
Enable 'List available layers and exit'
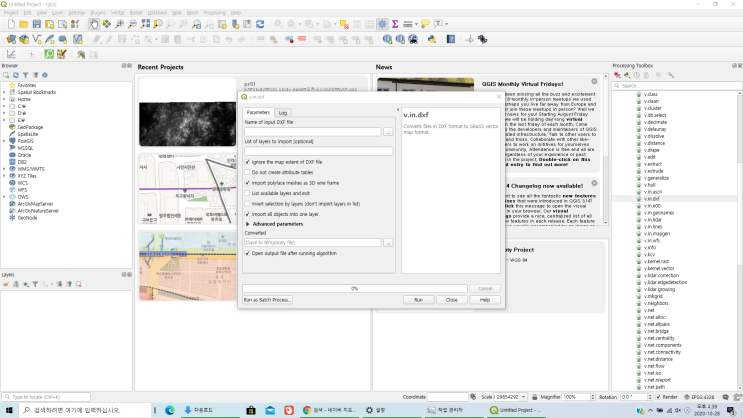coord(247,193)
